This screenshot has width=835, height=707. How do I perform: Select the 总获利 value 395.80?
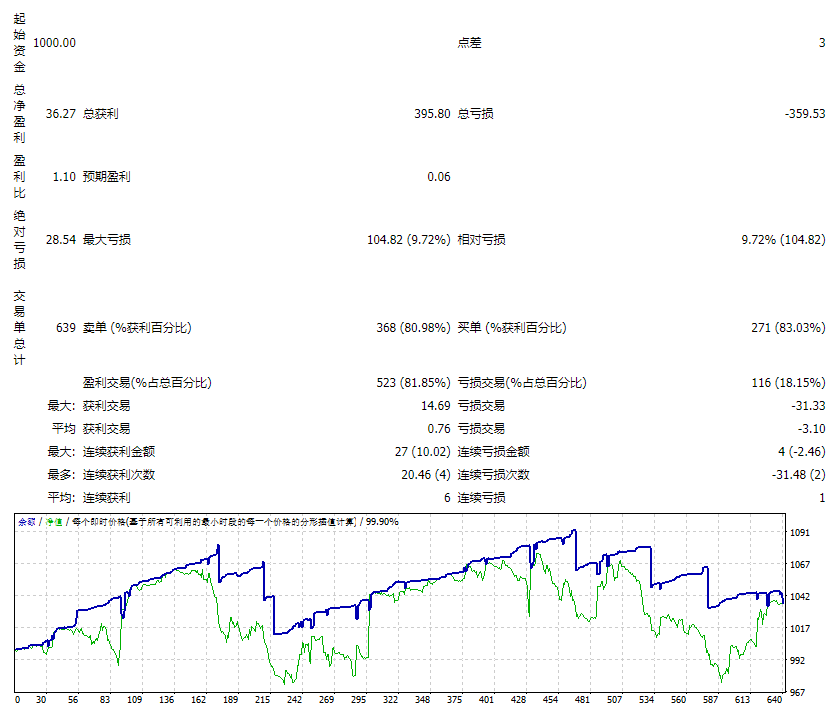click(x=432, y=113)
